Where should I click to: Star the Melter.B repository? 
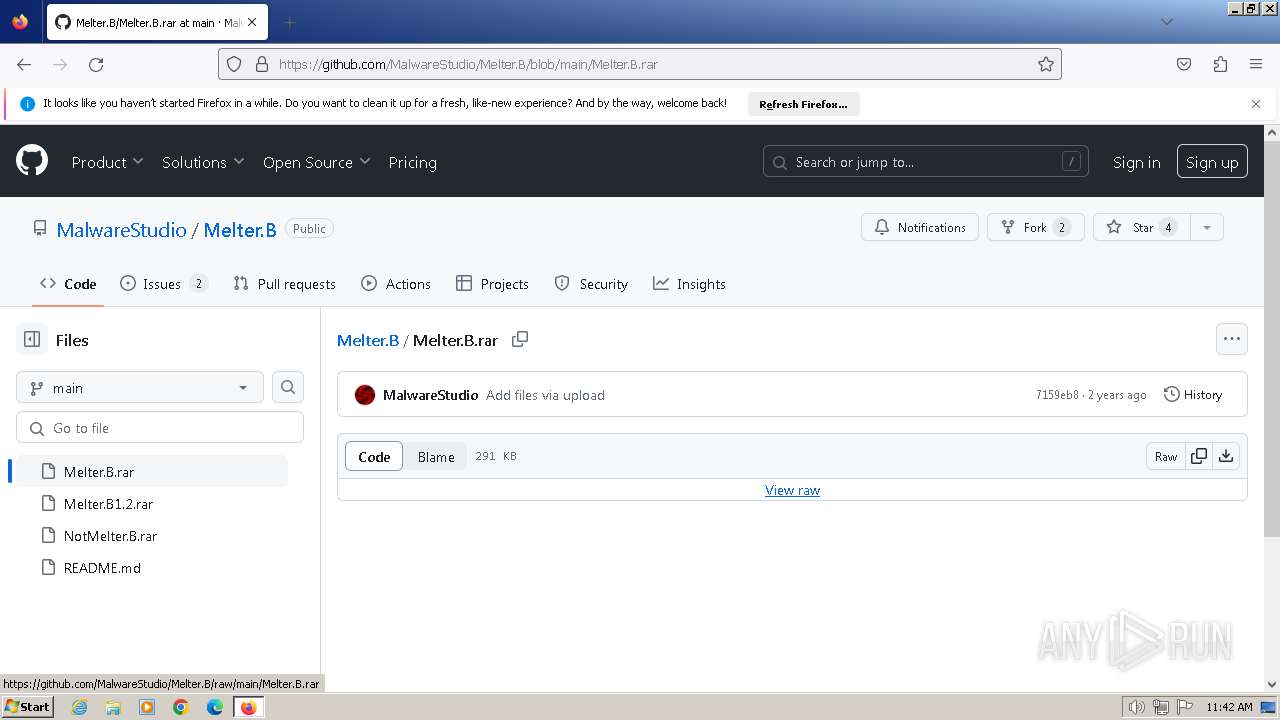coord(1142,227)
